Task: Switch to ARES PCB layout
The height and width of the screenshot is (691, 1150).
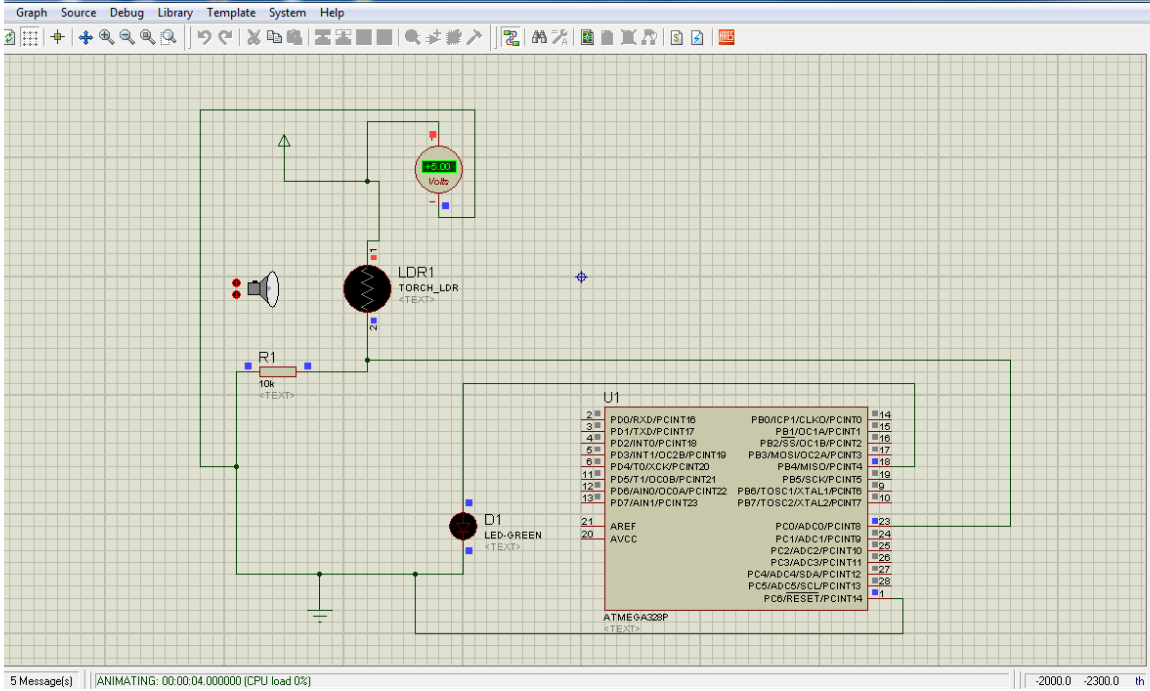Action: tap(726, 37)
